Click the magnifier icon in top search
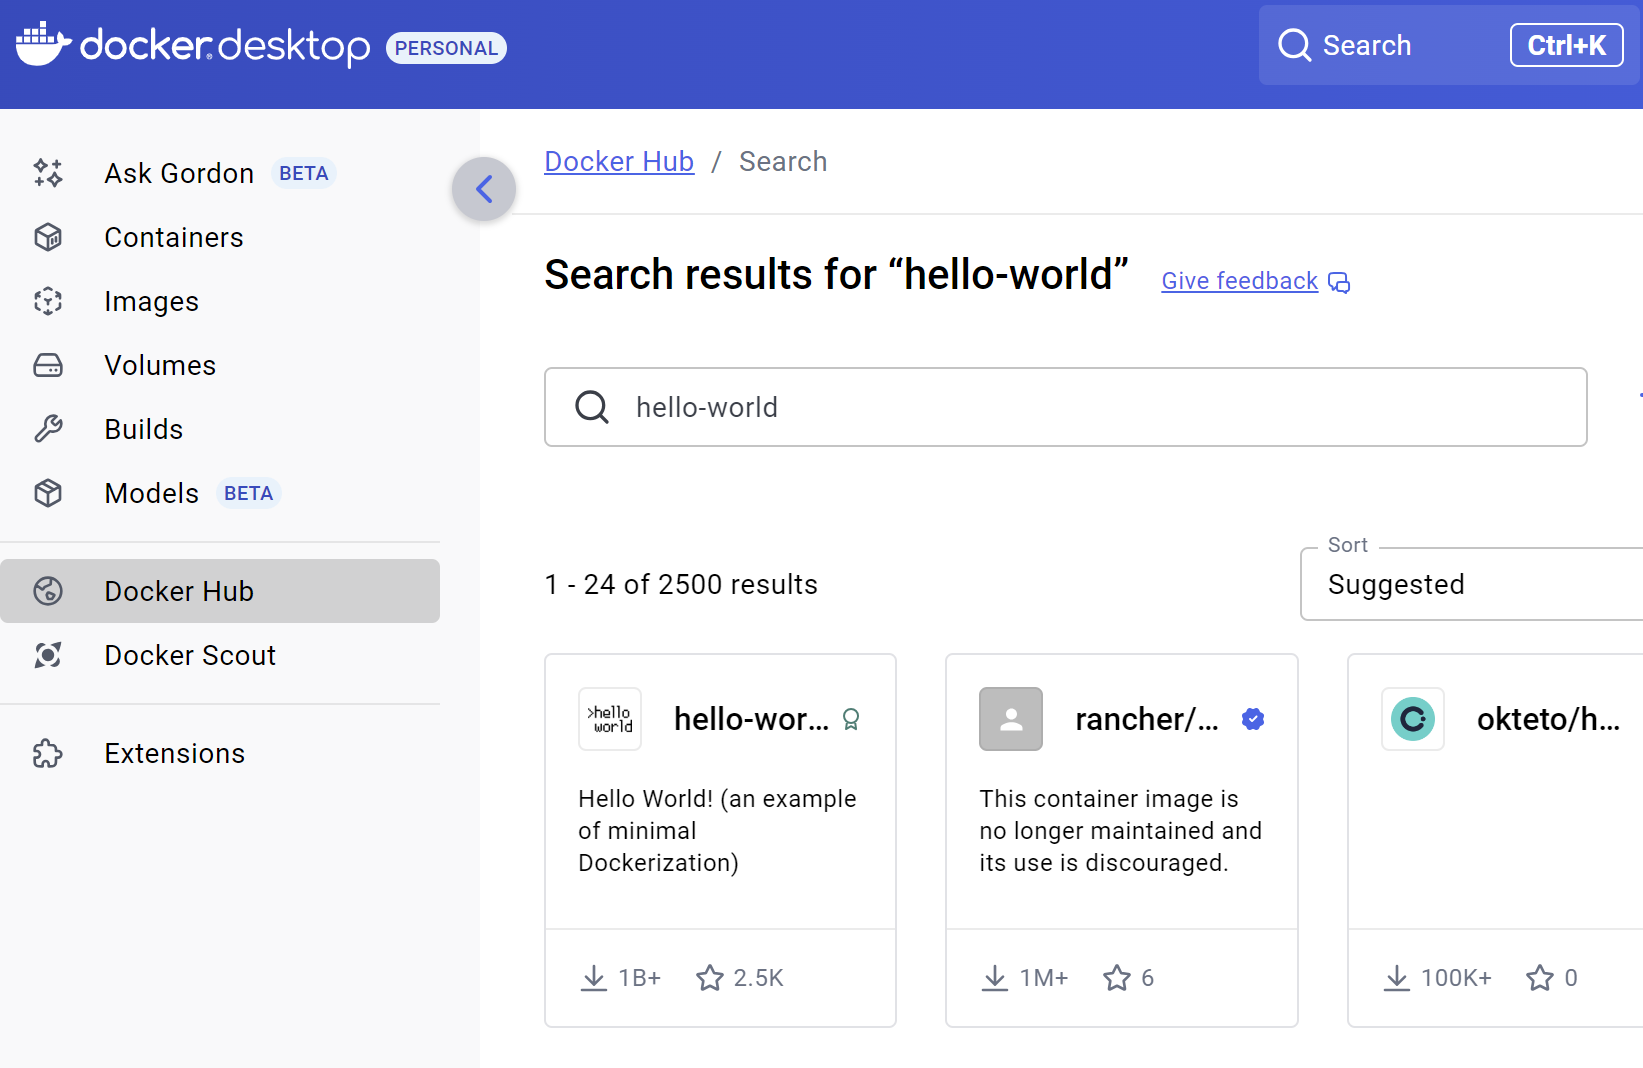Viewport: 1643px width, 1068px height. click(1295, 45)
